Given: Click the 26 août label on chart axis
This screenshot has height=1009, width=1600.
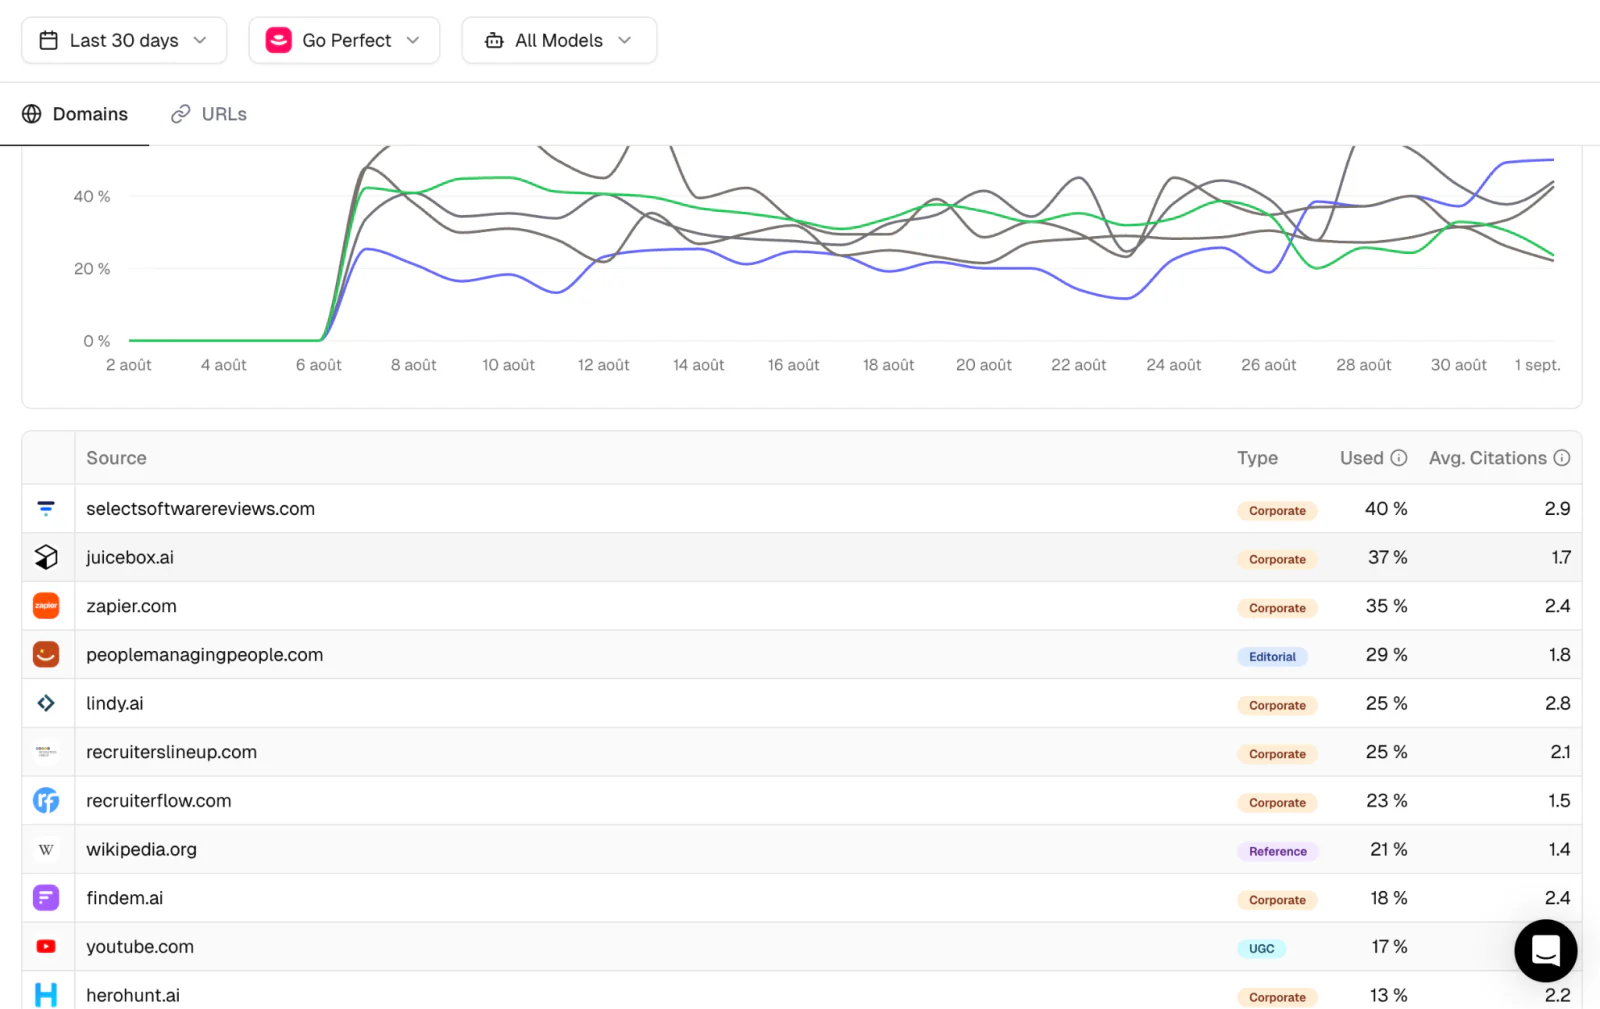Looking at the screenshot, I should (1269, 365).
